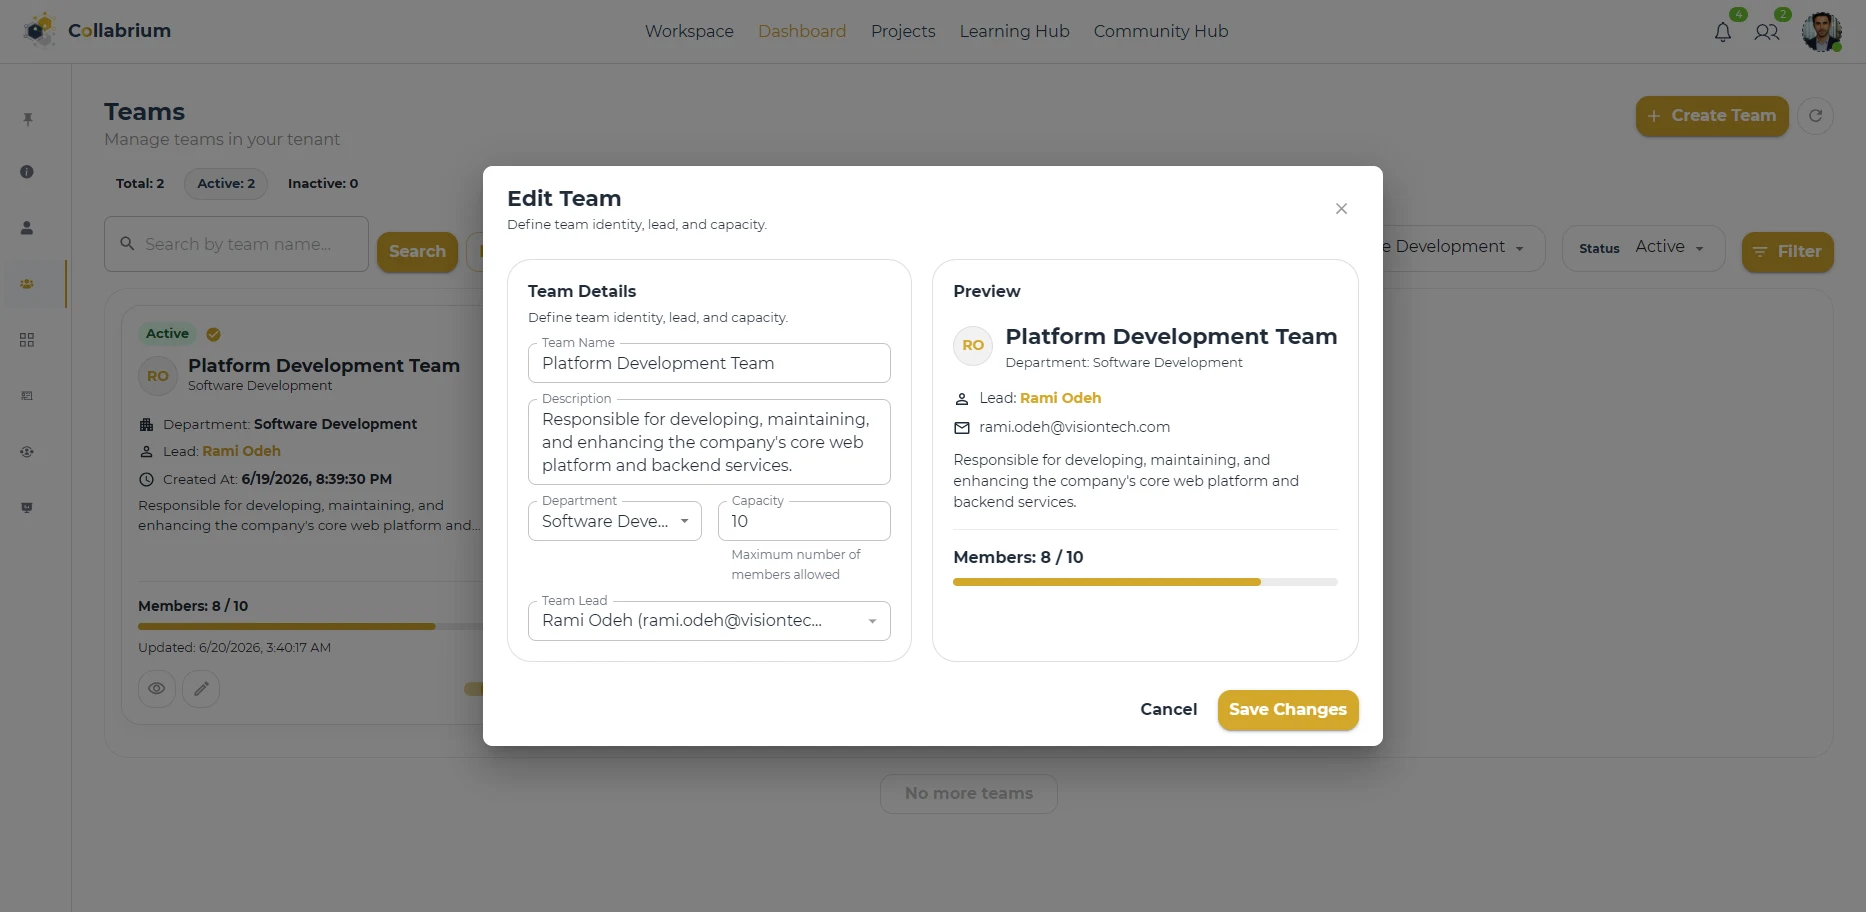Screen dimensions: 1866x912
Task: Close the Edit Team dialog
Action: coord(1341,208)
